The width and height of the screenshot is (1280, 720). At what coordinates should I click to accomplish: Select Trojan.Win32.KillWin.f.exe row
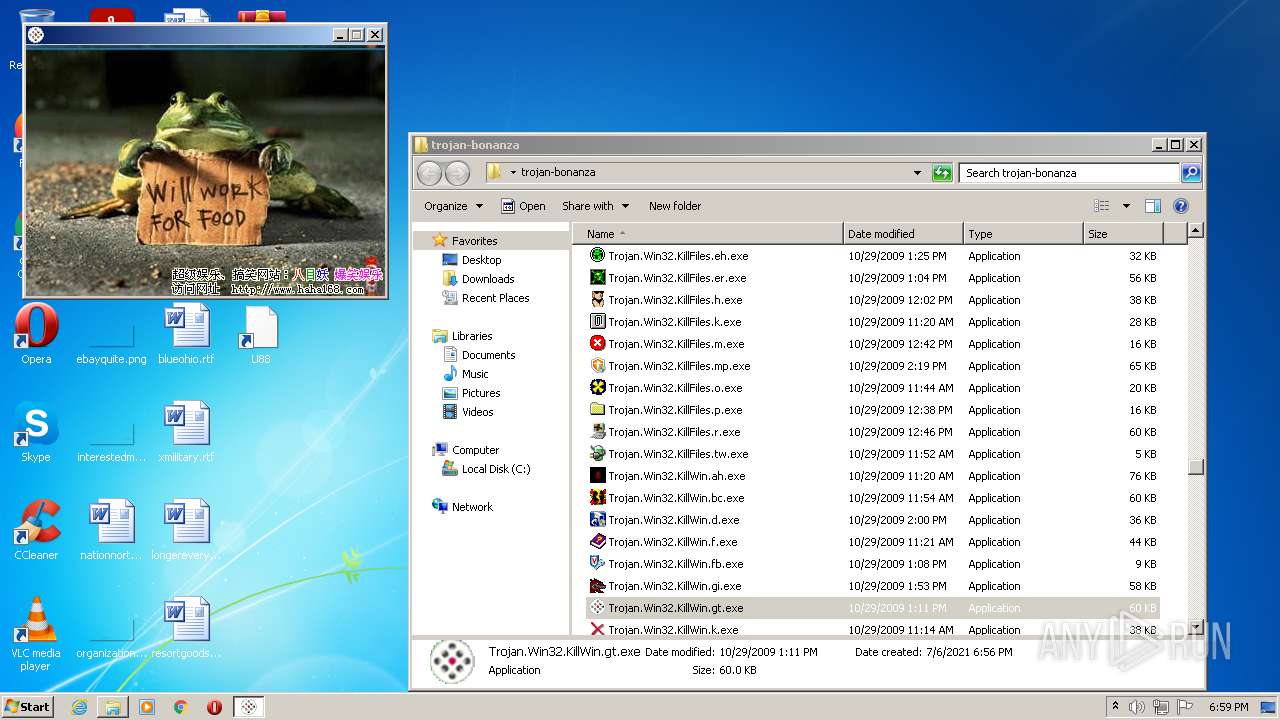tap(873, 542)
